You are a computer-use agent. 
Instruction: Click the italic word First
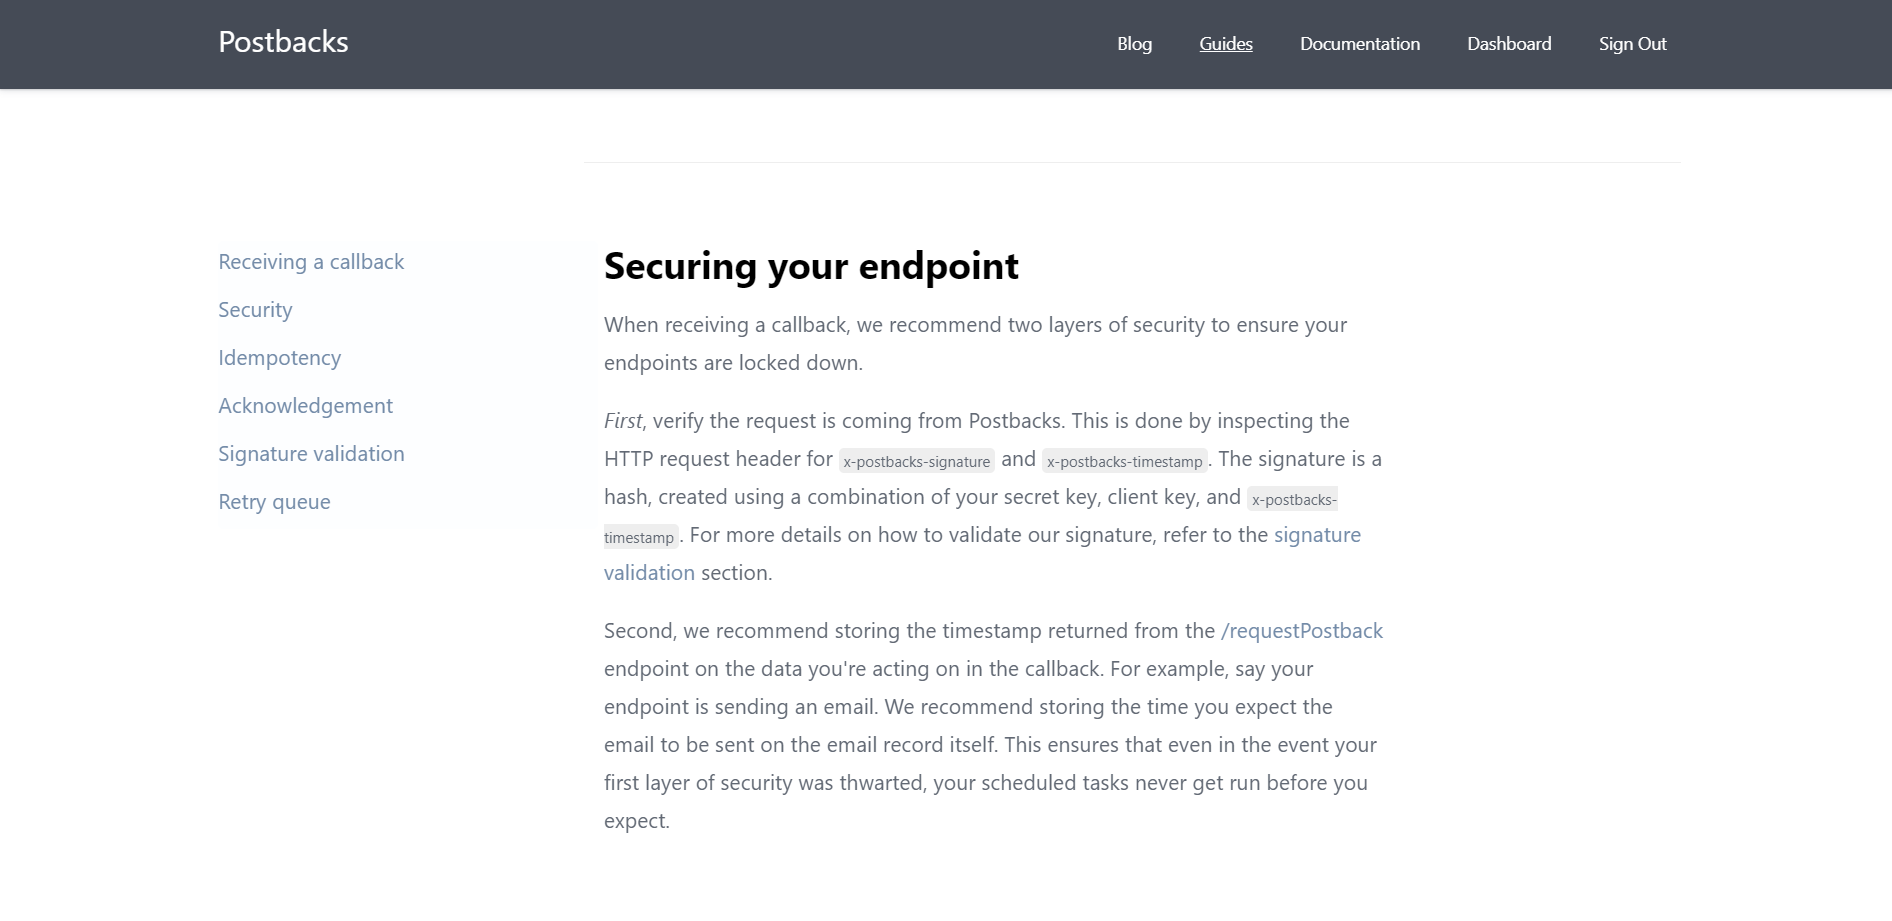[623, 421]
